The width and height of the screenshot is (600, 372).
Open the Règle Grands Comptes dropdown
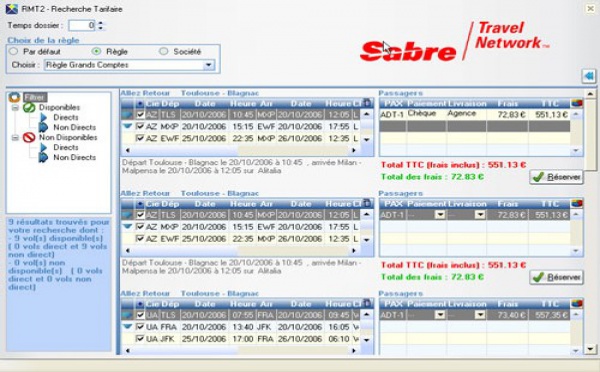209,65
